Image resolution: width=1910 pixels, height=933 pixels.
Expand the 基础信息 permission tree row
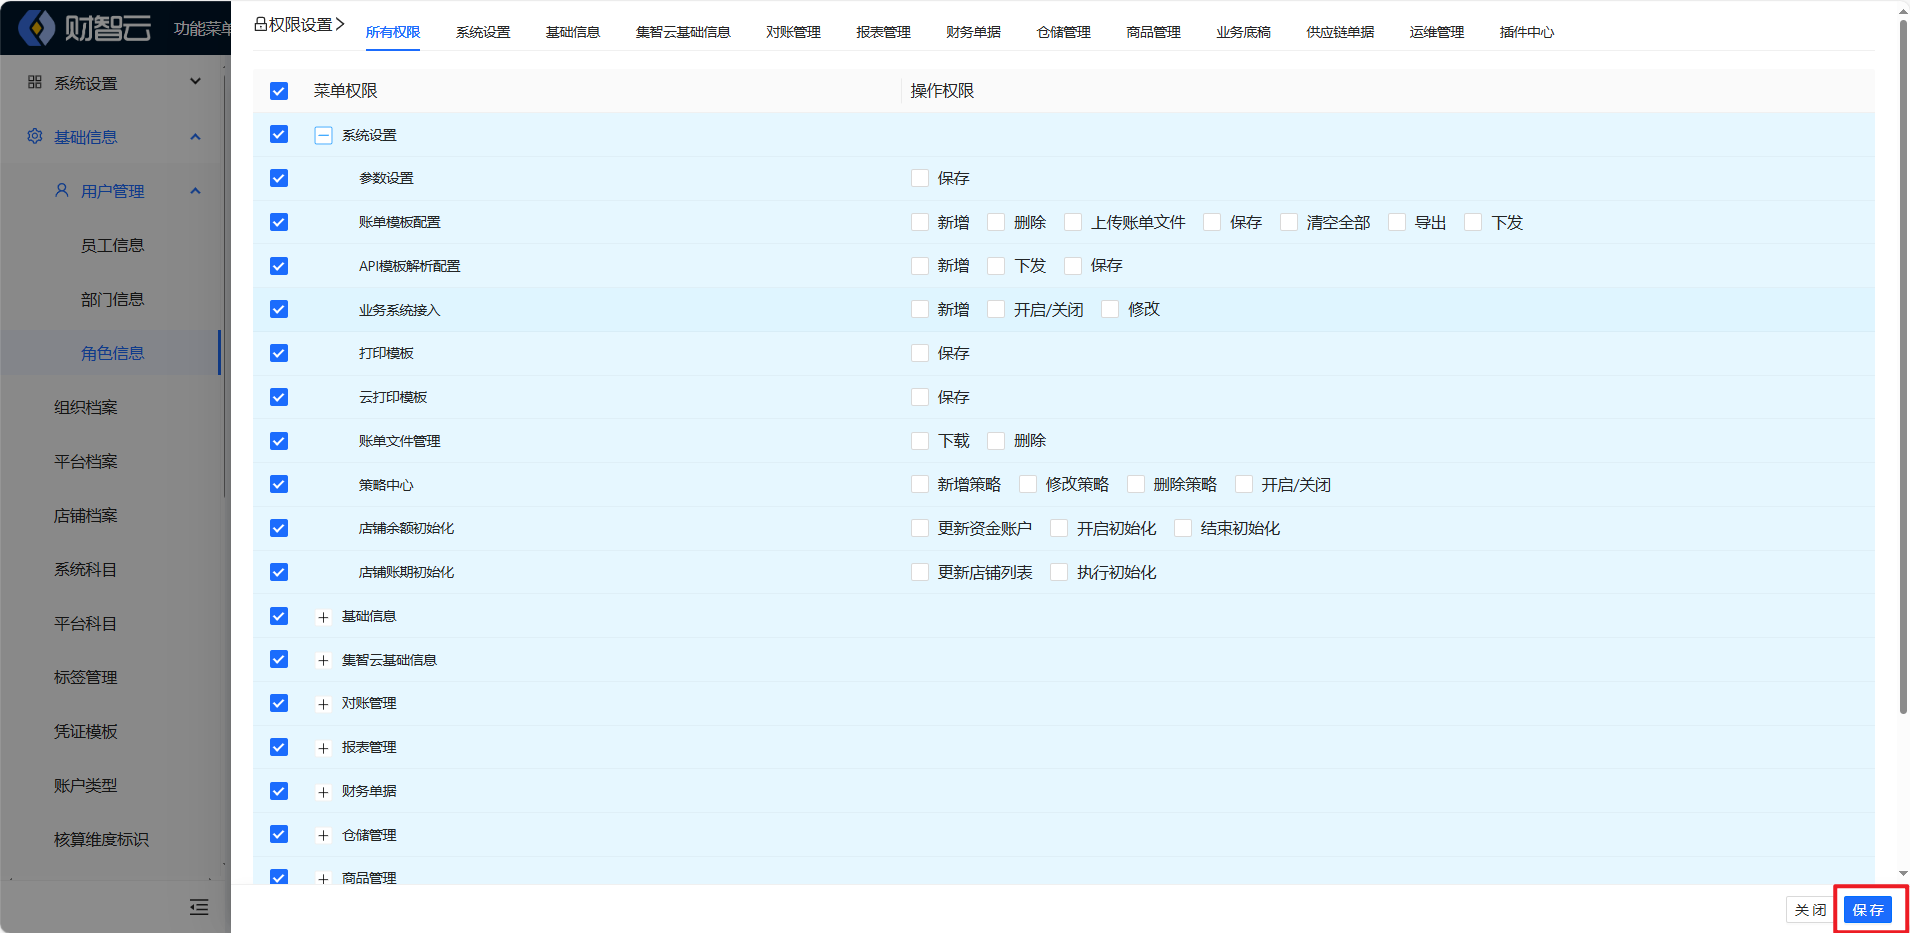click(x=323, y=617)
